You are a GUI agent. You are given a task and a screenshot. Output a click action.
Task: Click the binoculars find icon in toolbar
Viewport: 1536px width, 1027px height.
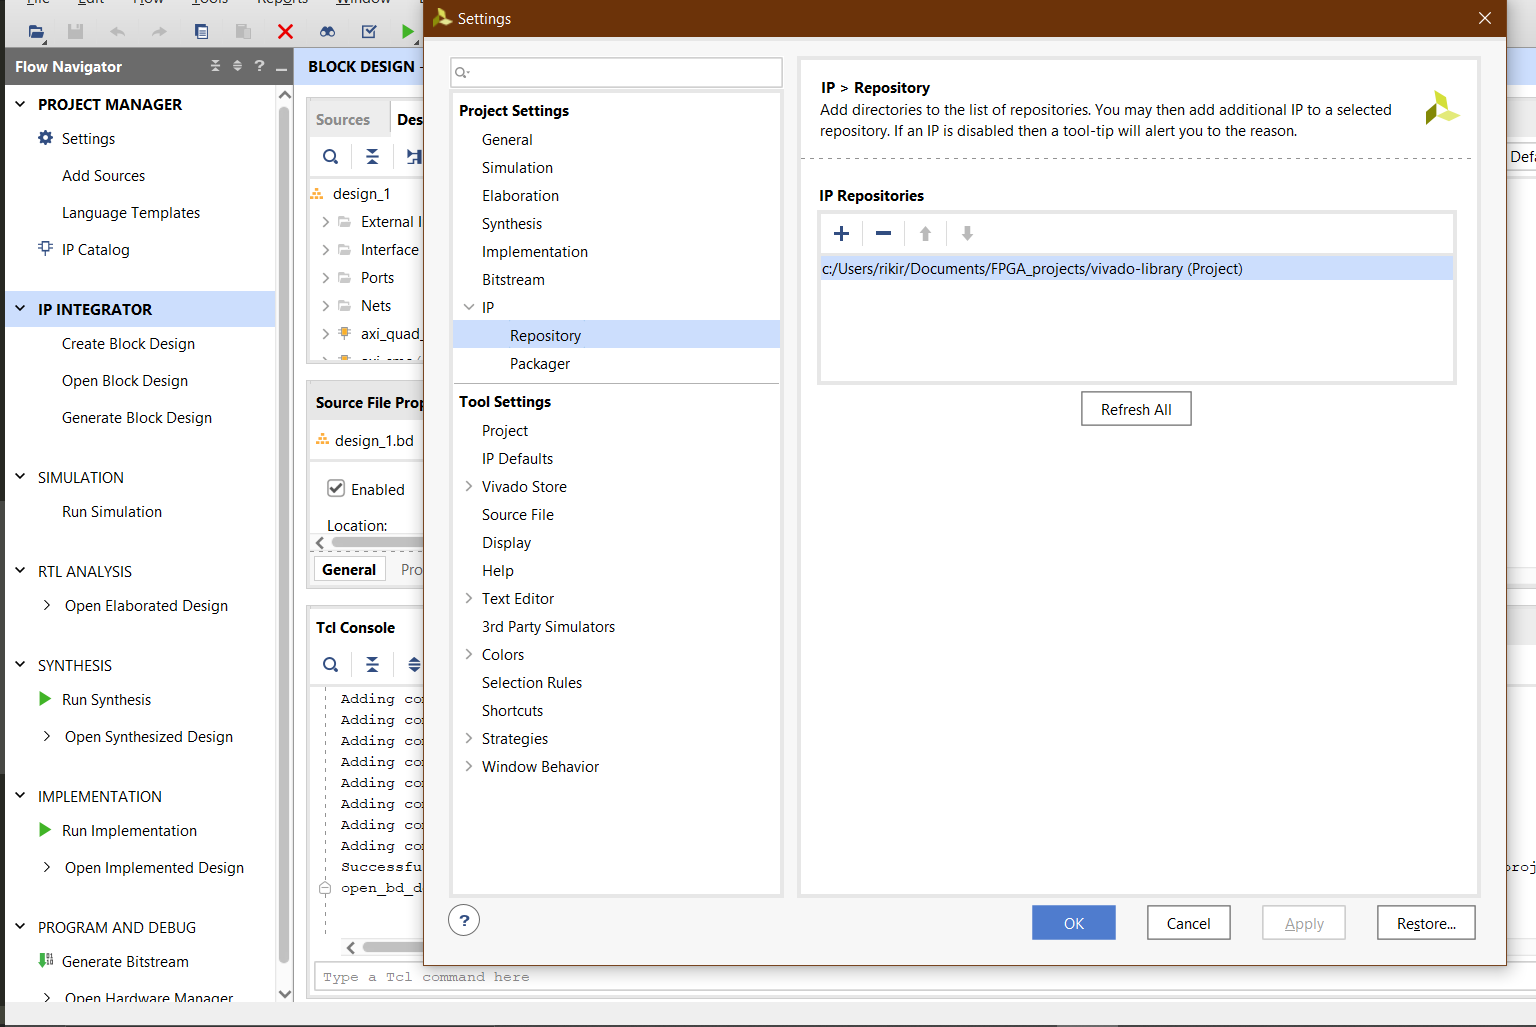(327, 31)
